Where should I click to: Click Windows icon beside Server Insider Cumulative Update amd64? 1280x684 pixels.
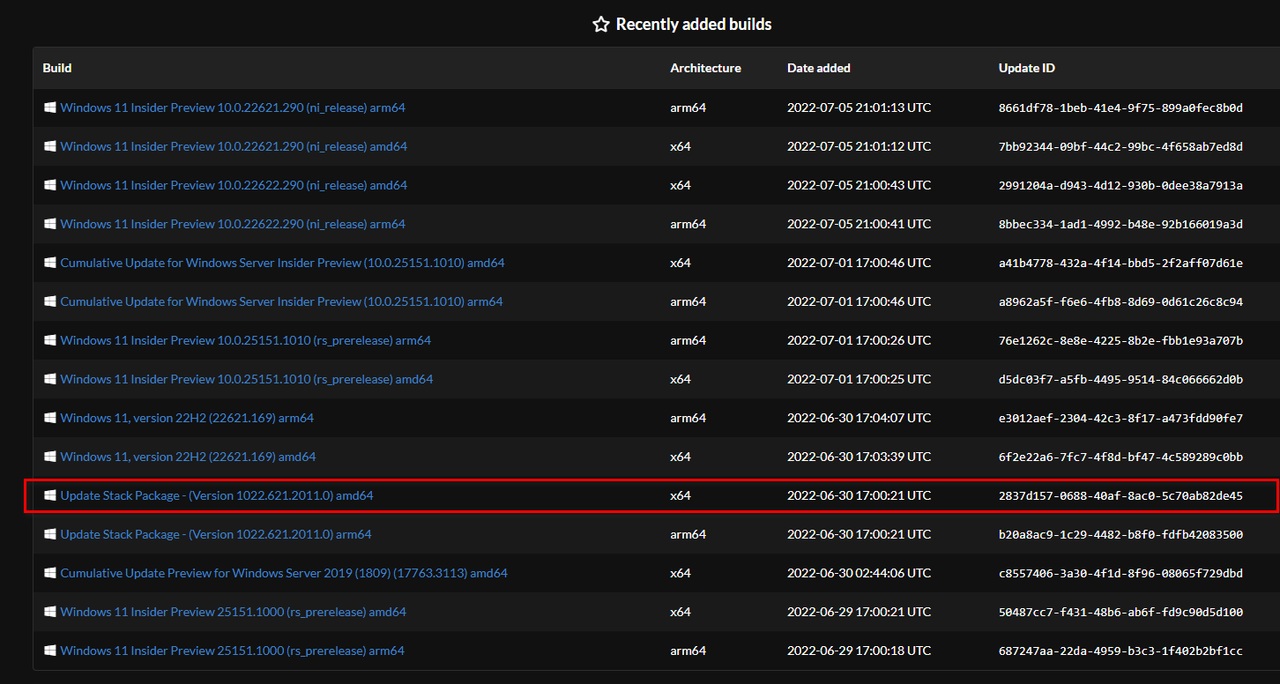[50, 263]
